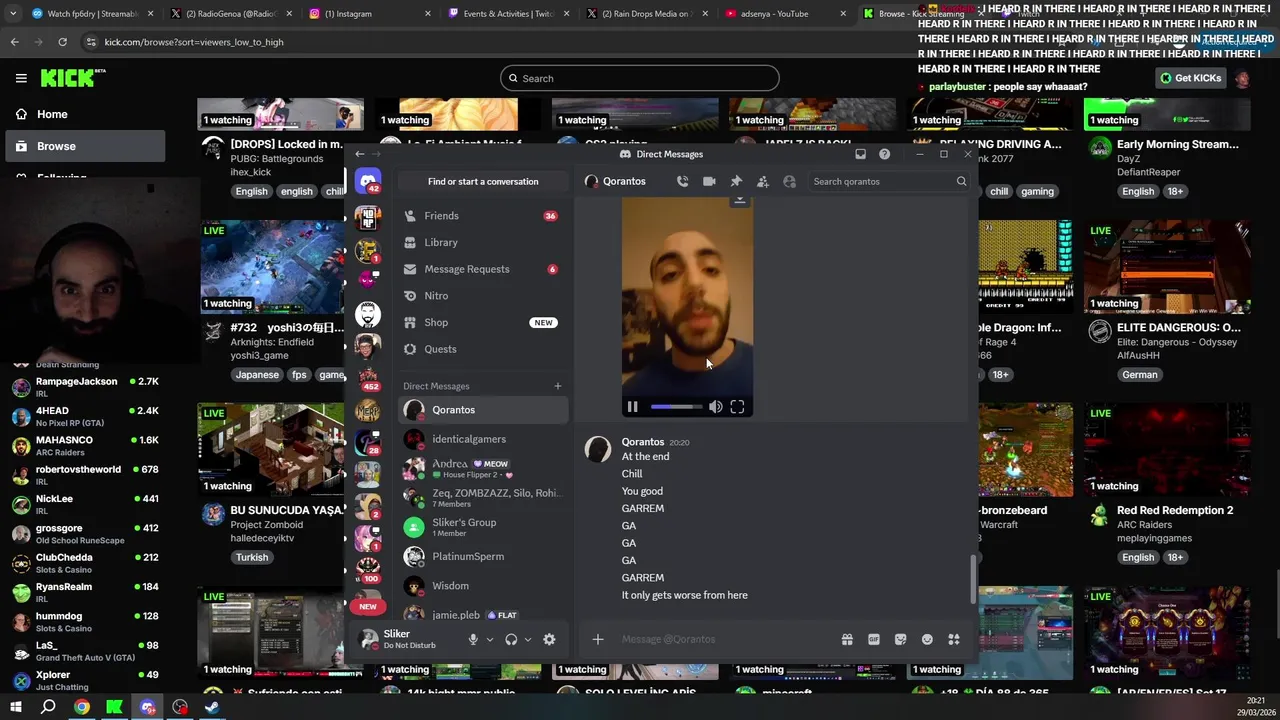Open Kick hamburger menu

tap(21, 78)
